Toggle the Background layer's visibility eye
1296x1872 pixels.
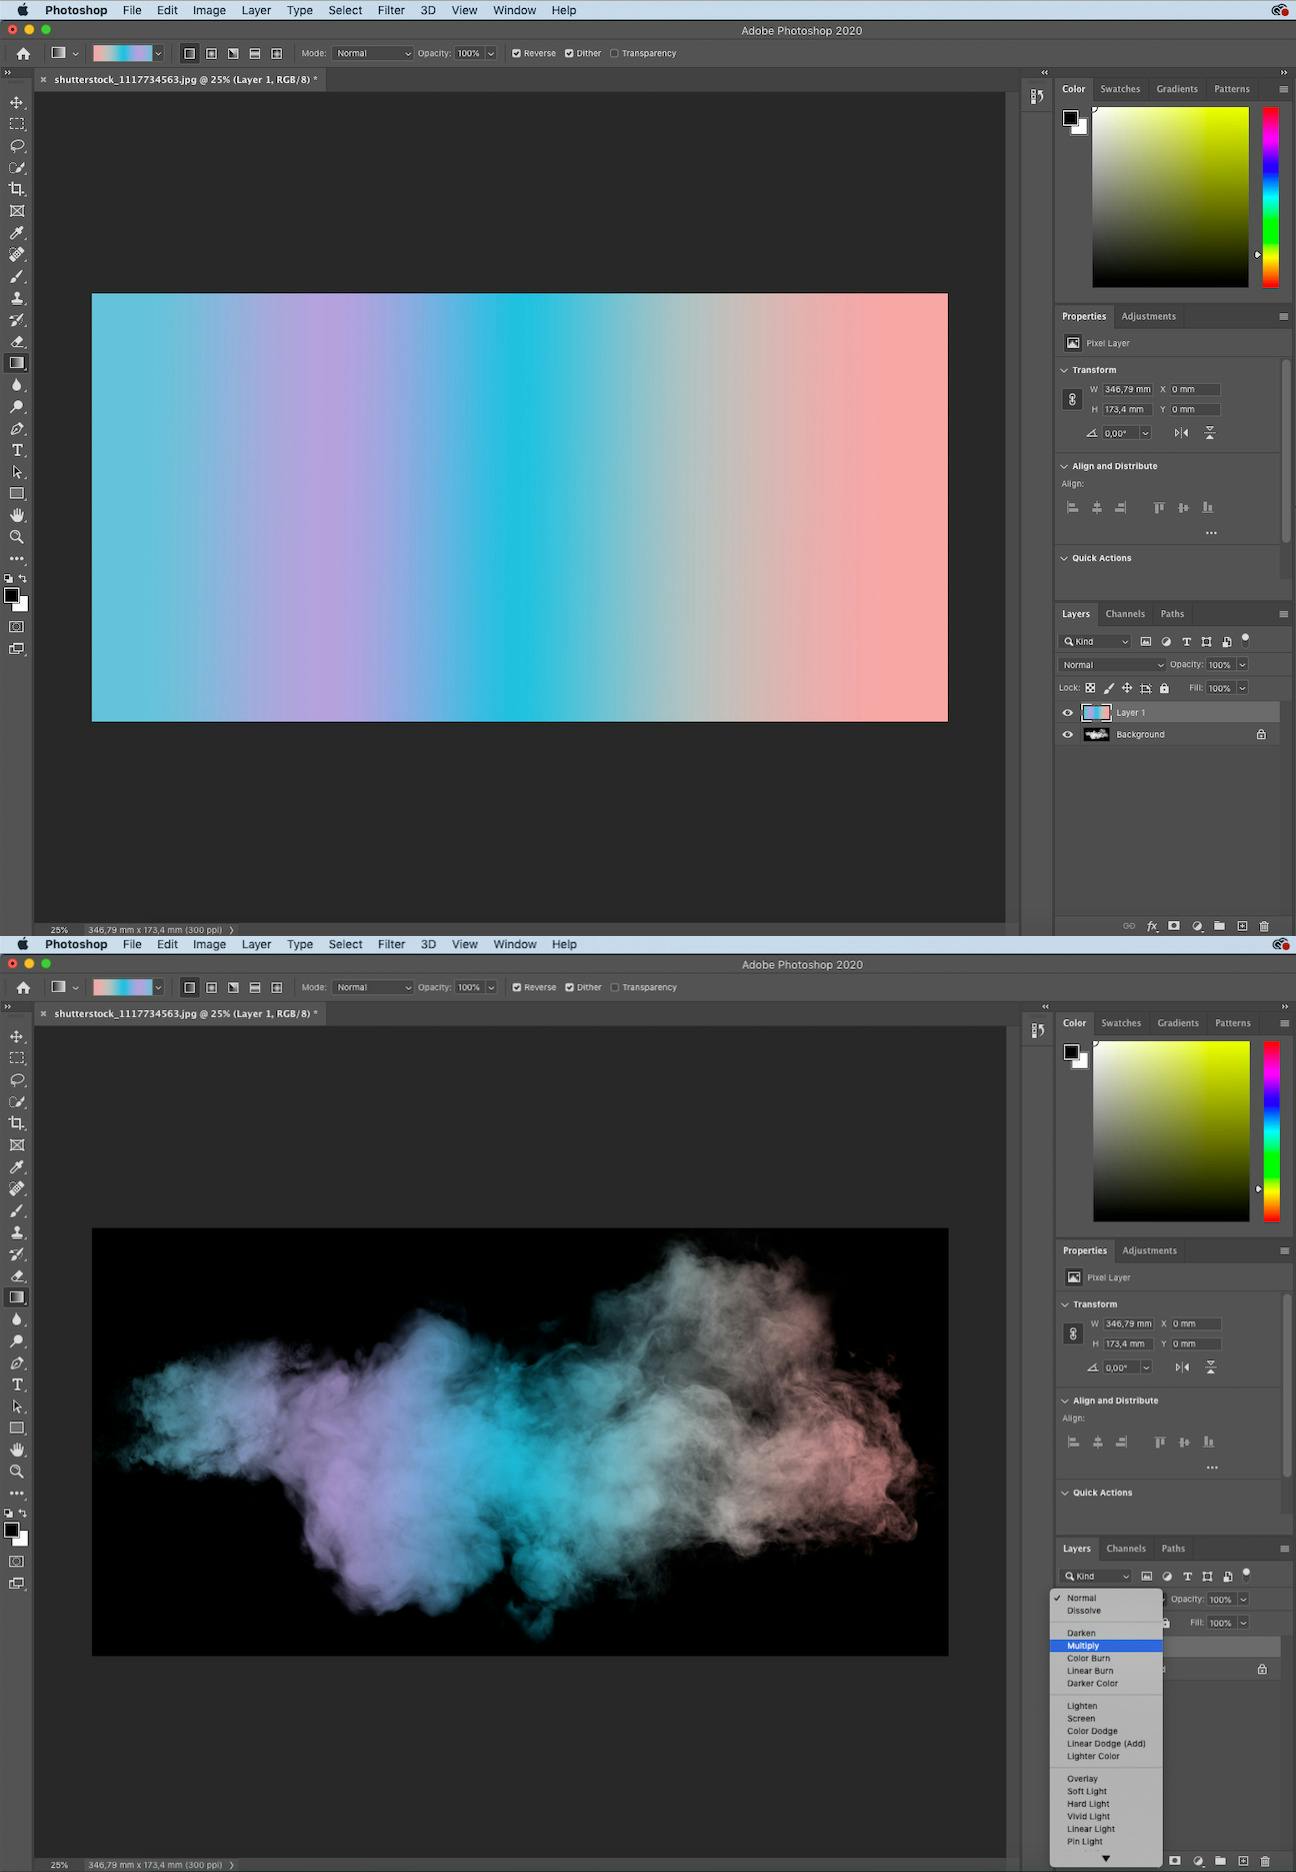pyautogui.click(x=1067, y=735)
